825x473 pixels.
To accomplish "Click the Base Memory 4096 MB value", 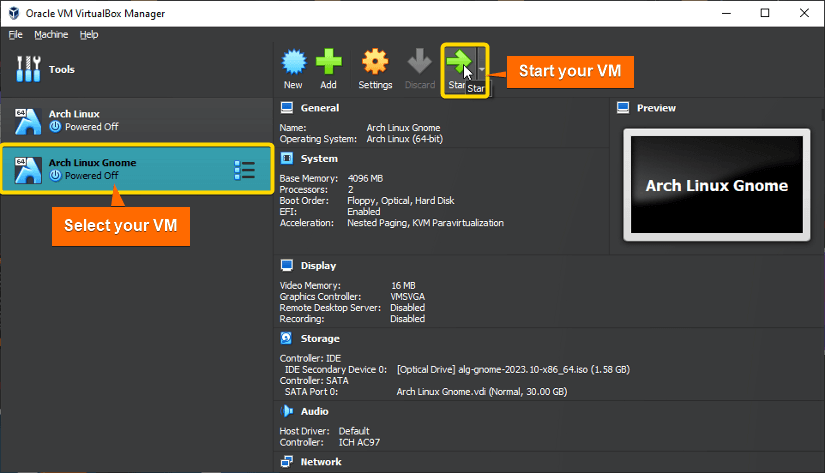I will (x=365, y=178).
